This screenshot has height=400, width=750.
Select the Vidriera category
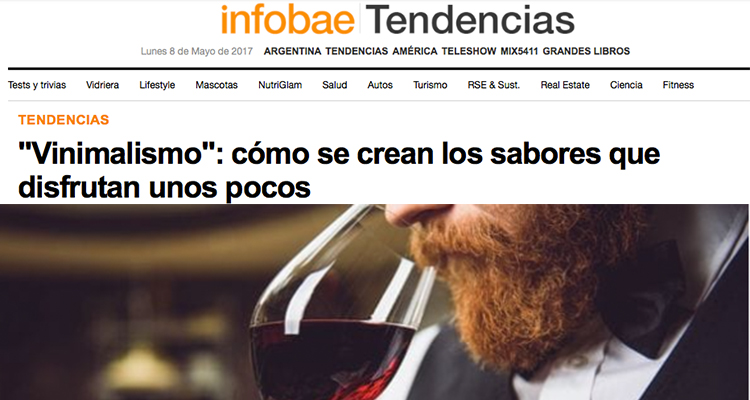pyautogui.click(x=102, y=85)
